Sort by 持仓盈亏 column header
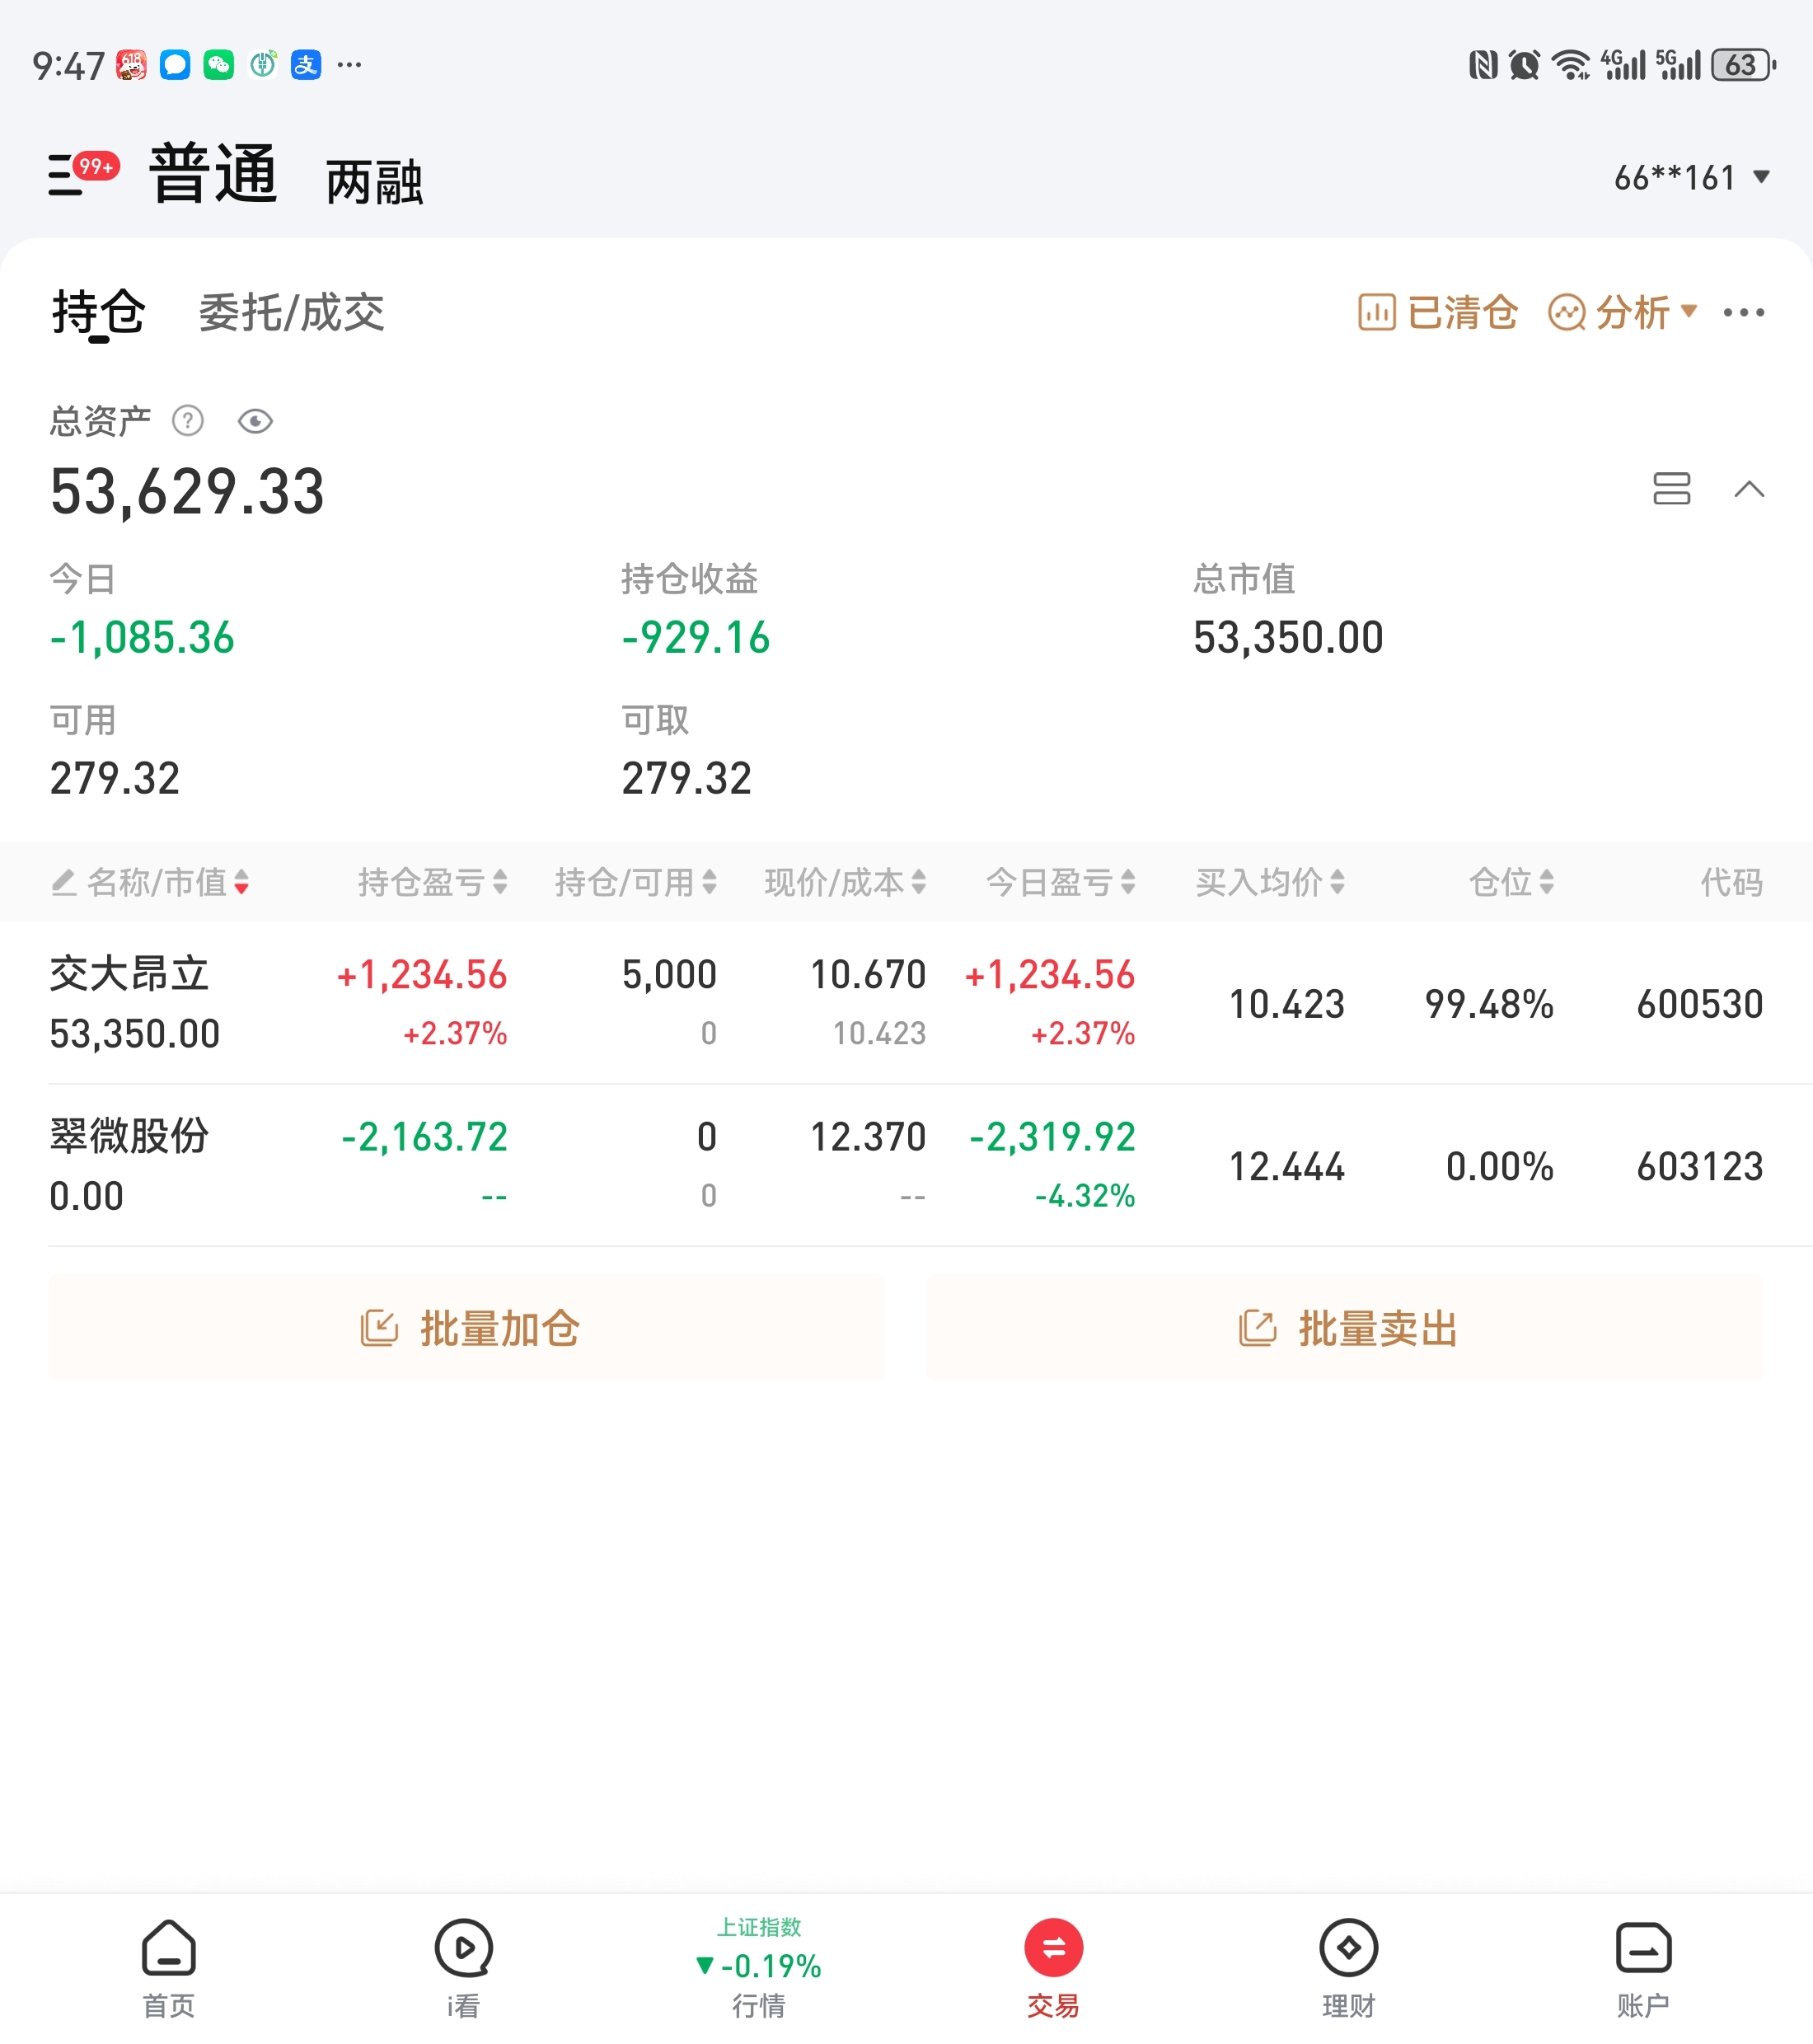 [x=432, y=882]
